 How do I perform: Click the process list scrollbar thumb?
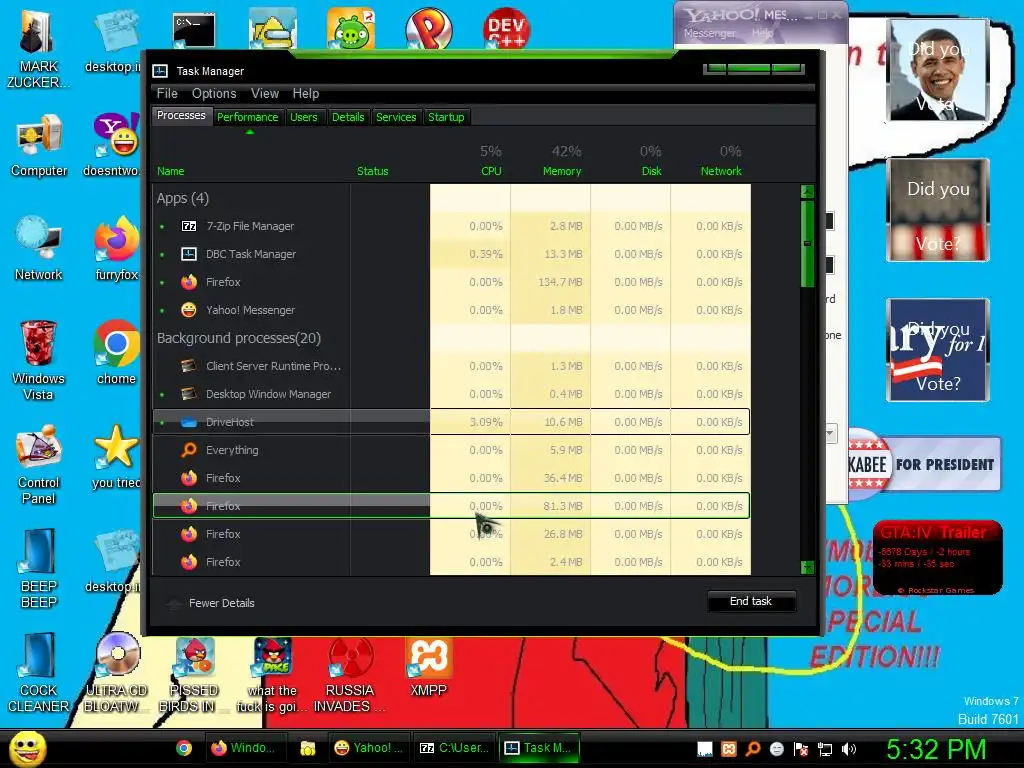tap(807, 244)
